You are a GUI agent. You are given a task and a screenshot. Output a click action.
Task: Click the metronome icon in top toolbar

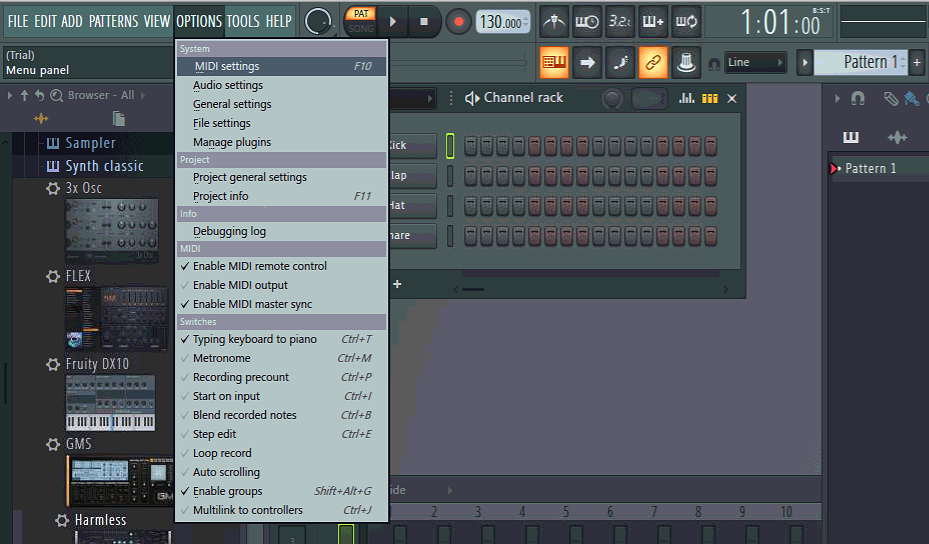coord(554,22)
